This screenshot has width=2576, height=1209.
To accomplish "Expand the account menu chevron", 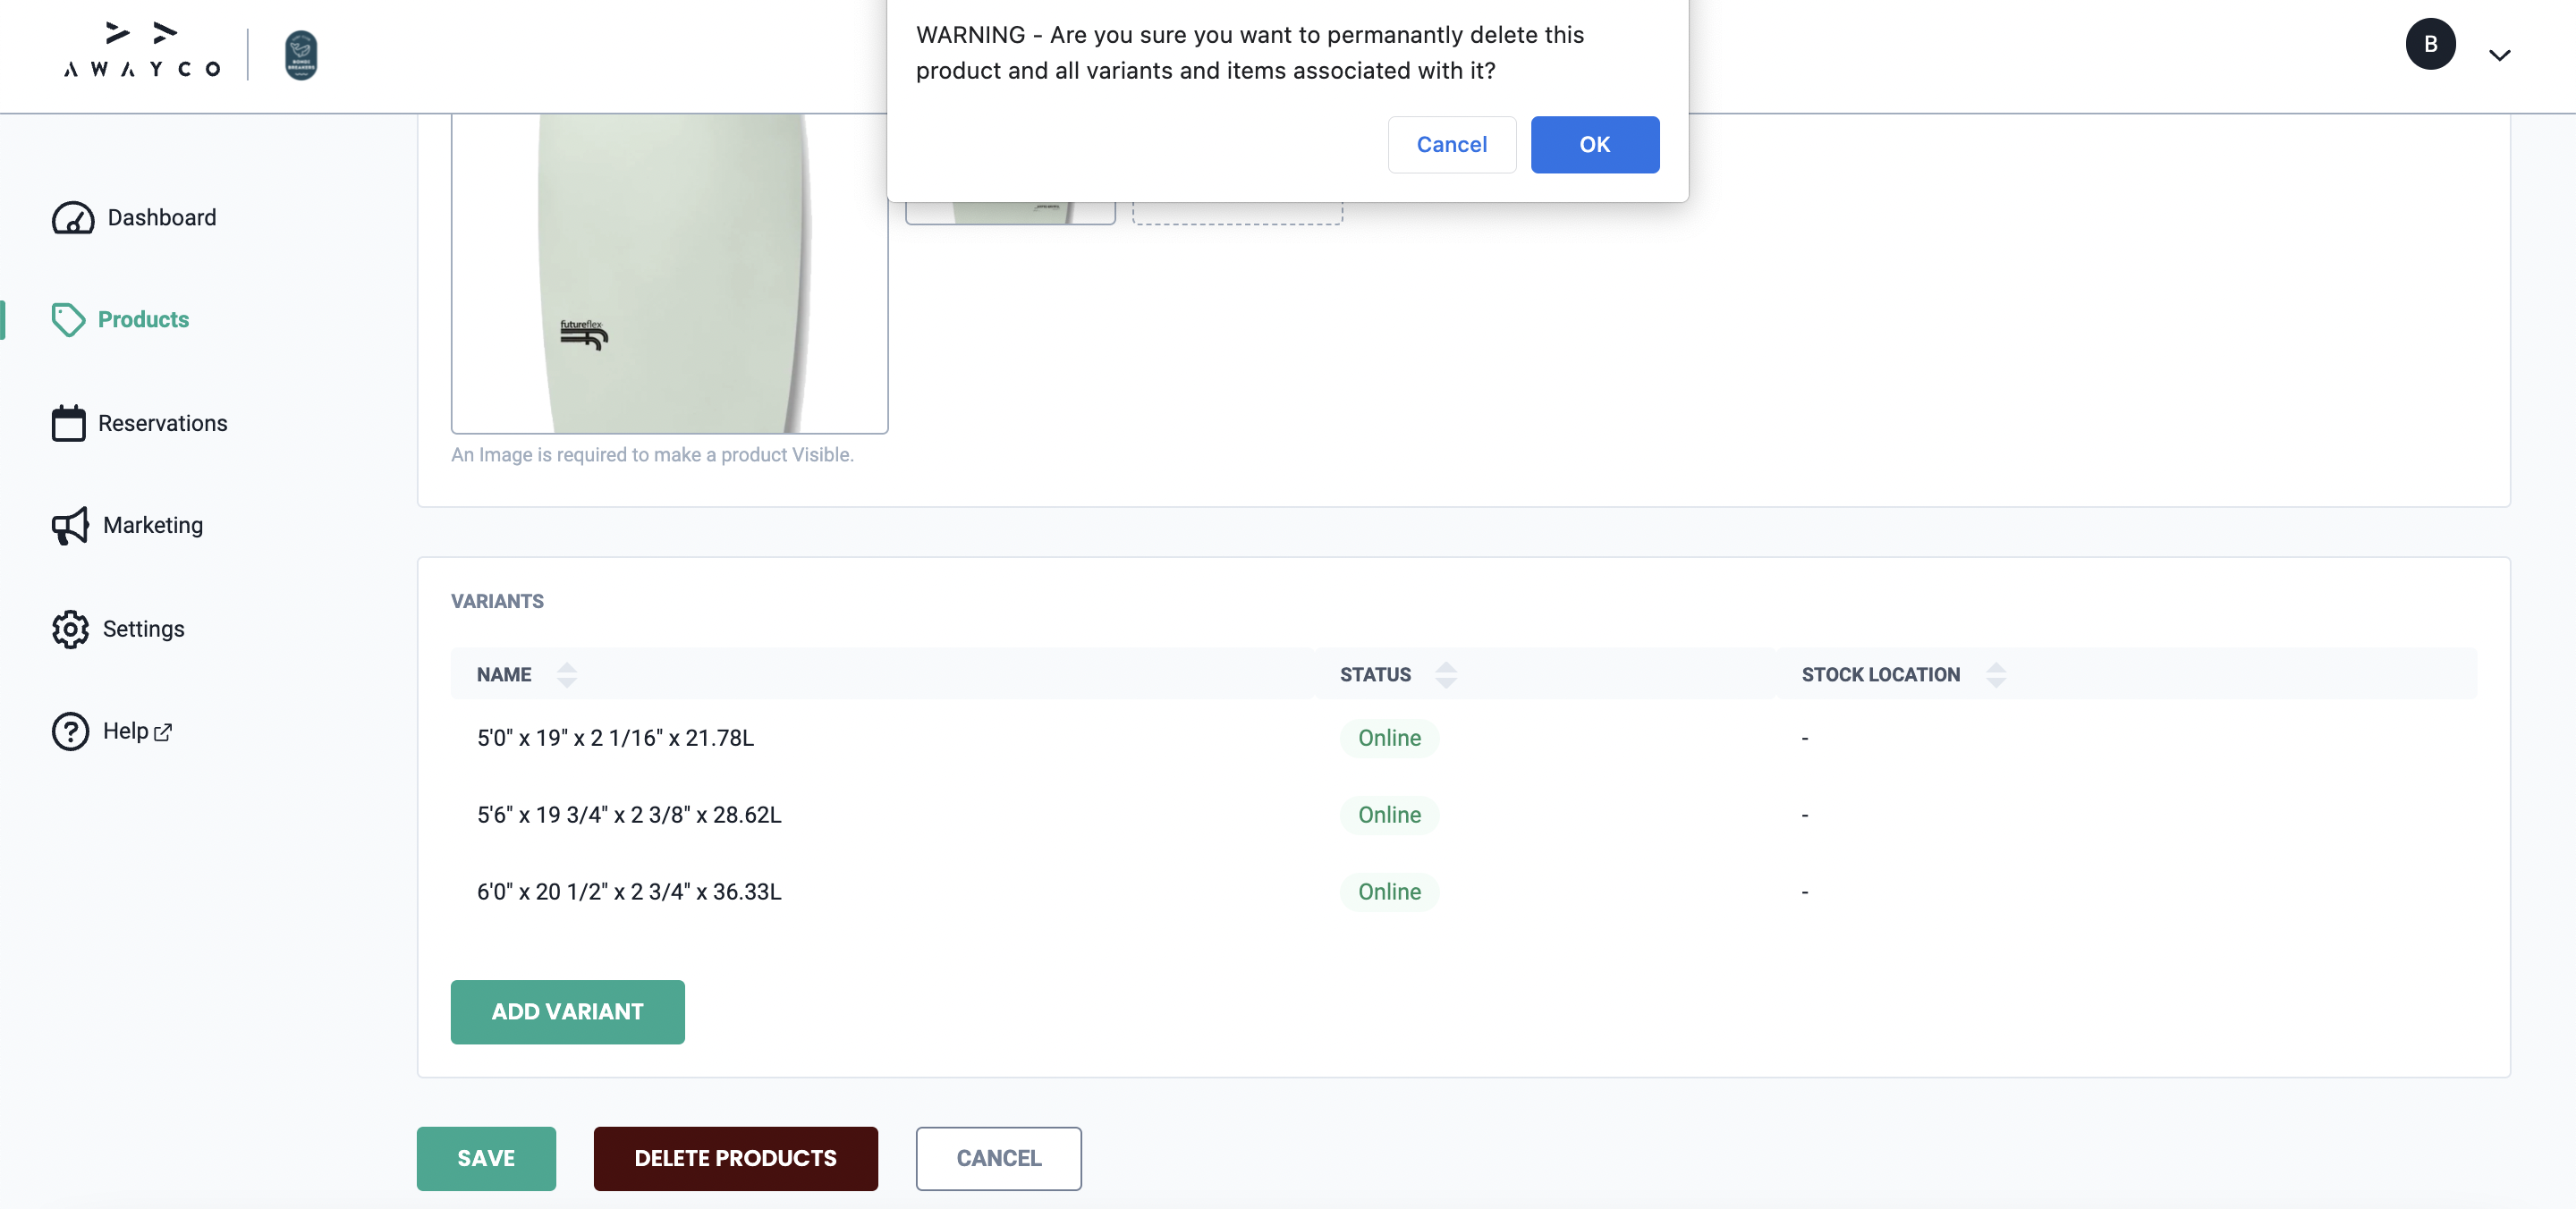I will [2499, 55].
